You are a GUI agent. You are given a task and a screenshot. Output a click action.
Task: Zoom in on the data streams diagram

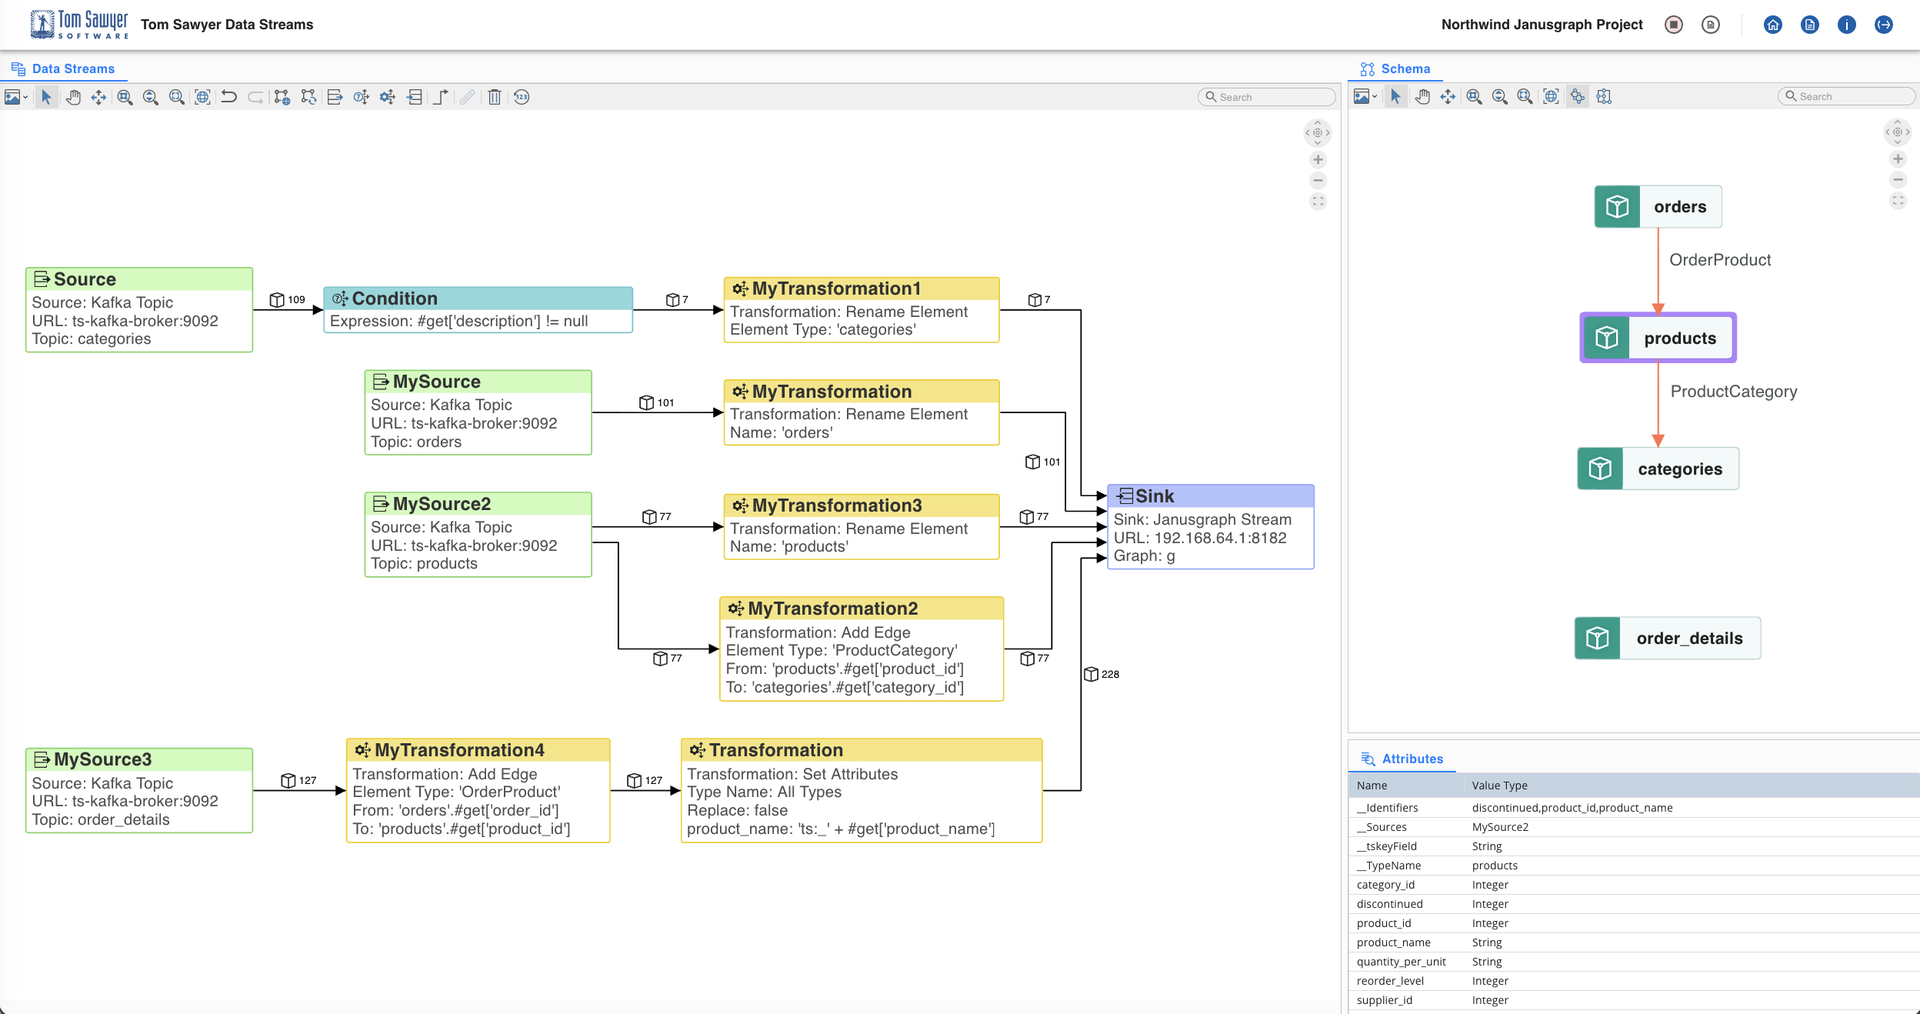(x=125, y=97)
